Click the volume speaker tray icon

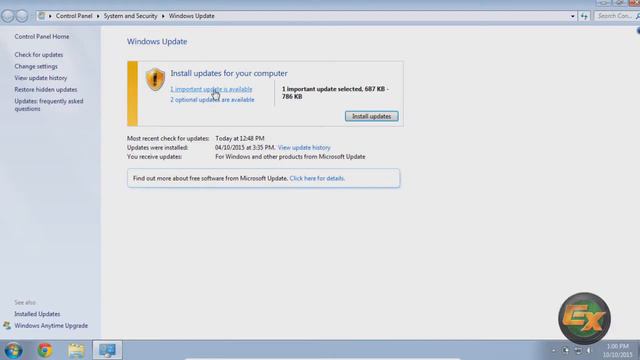(589, 350)
